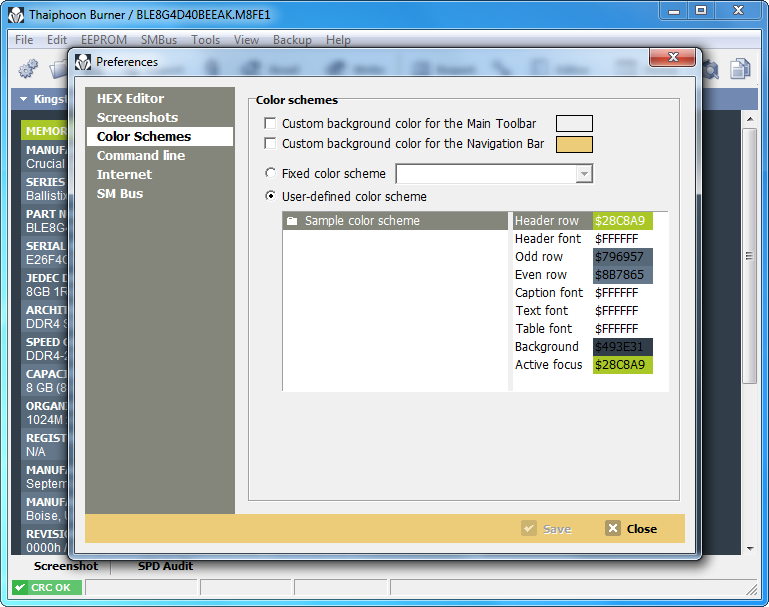Click Caption font value $FFFFFF
Viewport: 769px width, 607px height.
point(622,293)
